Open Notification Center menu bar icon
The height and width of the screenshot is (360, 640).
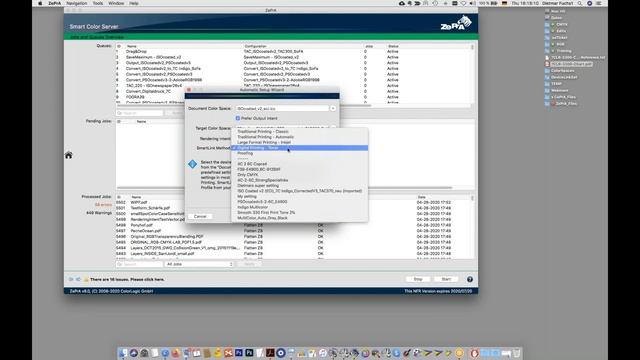(x=599, y=3)
